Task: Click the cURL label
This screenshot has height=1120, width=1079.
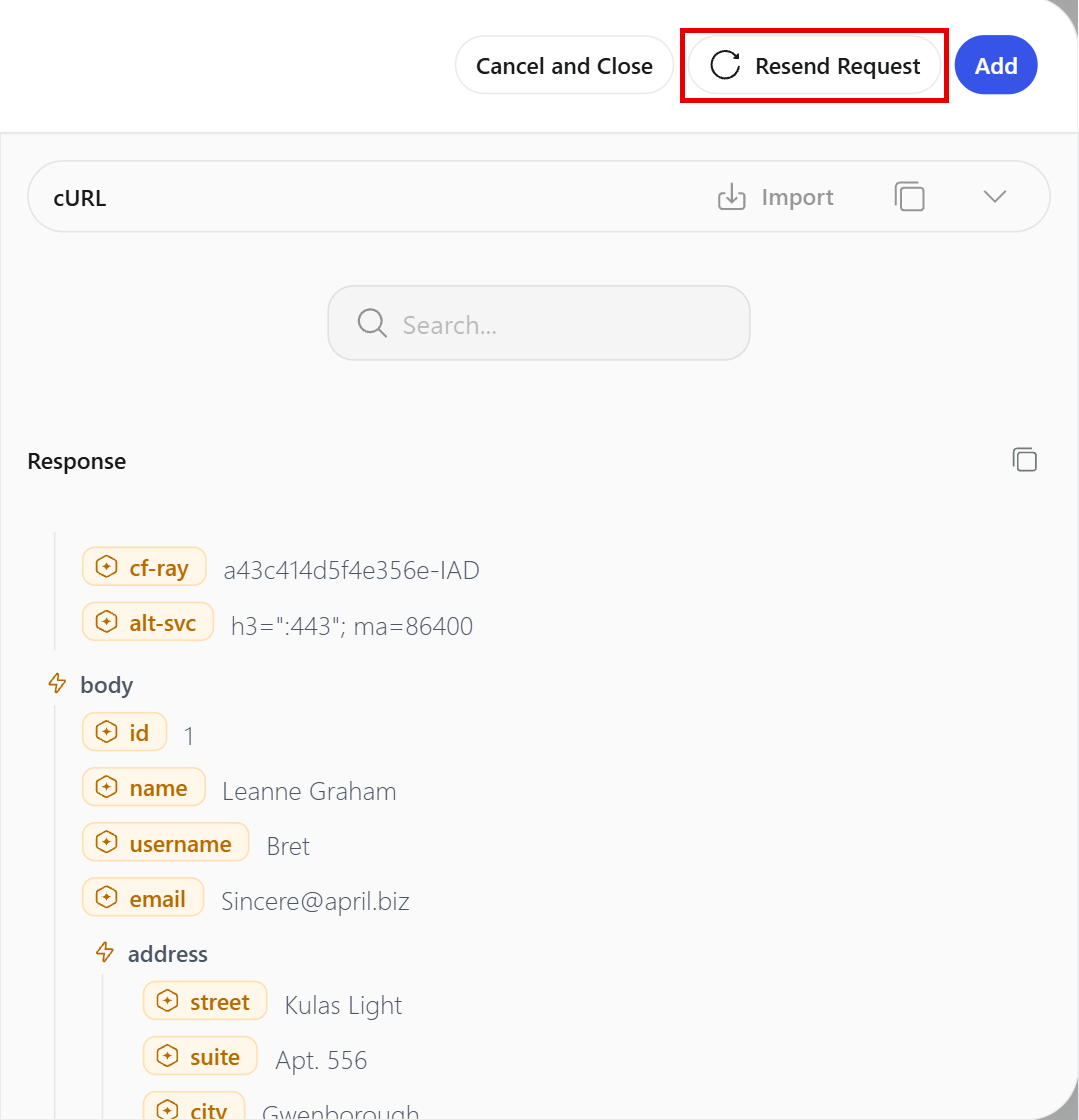Action: [x=79, y=198]
